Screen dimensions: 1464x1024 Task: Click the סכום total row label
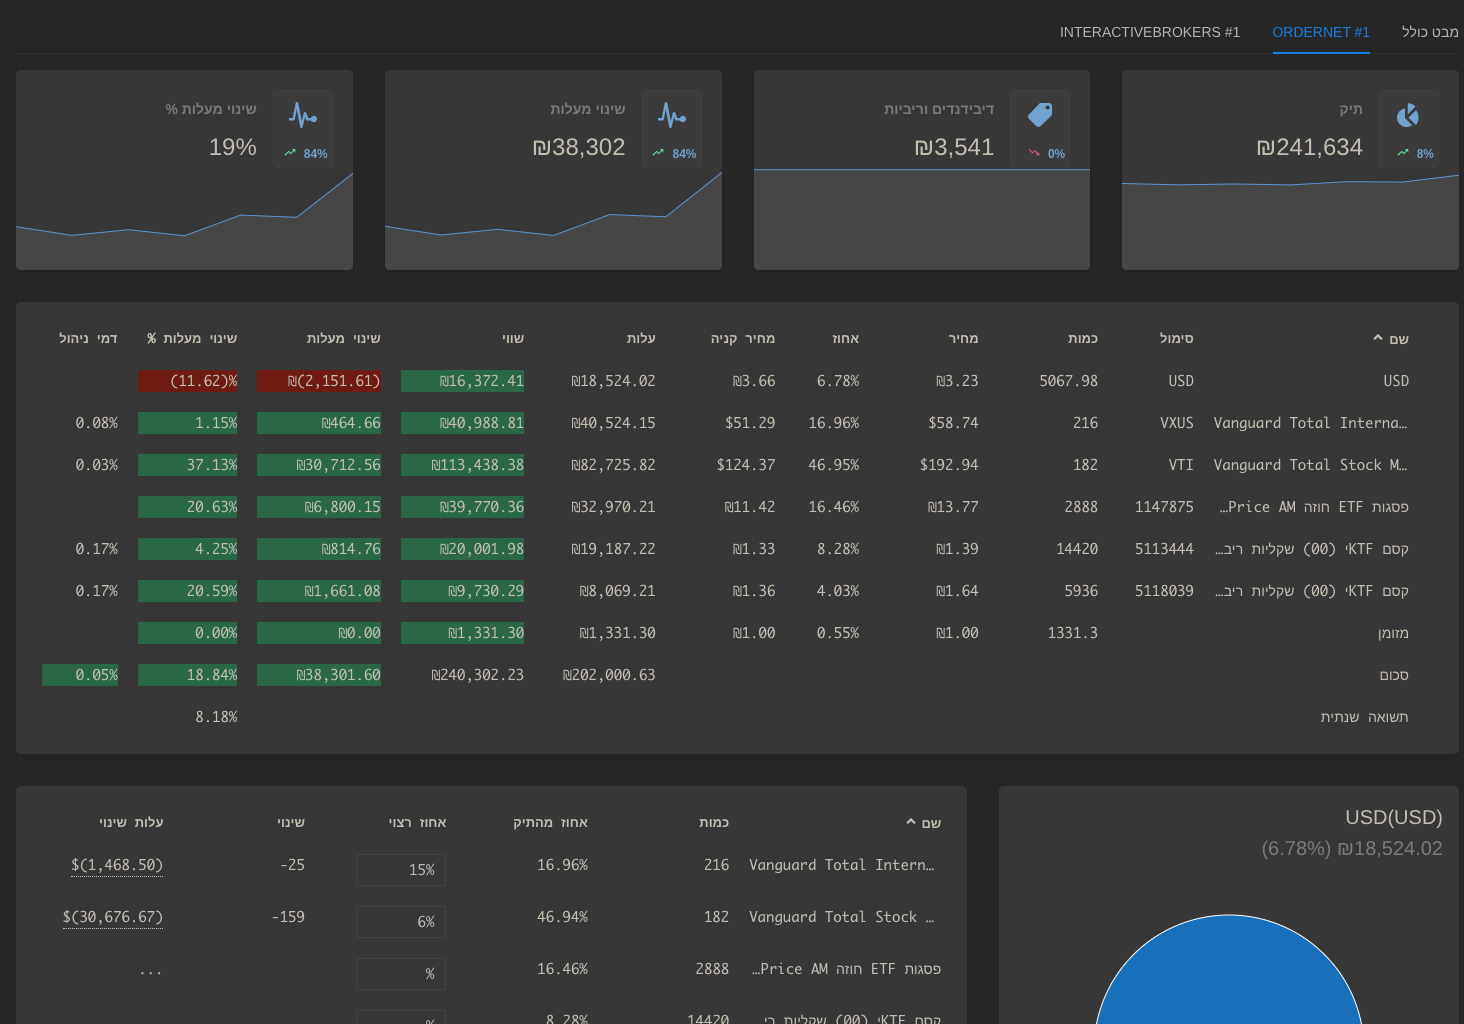click(1394, 675)
